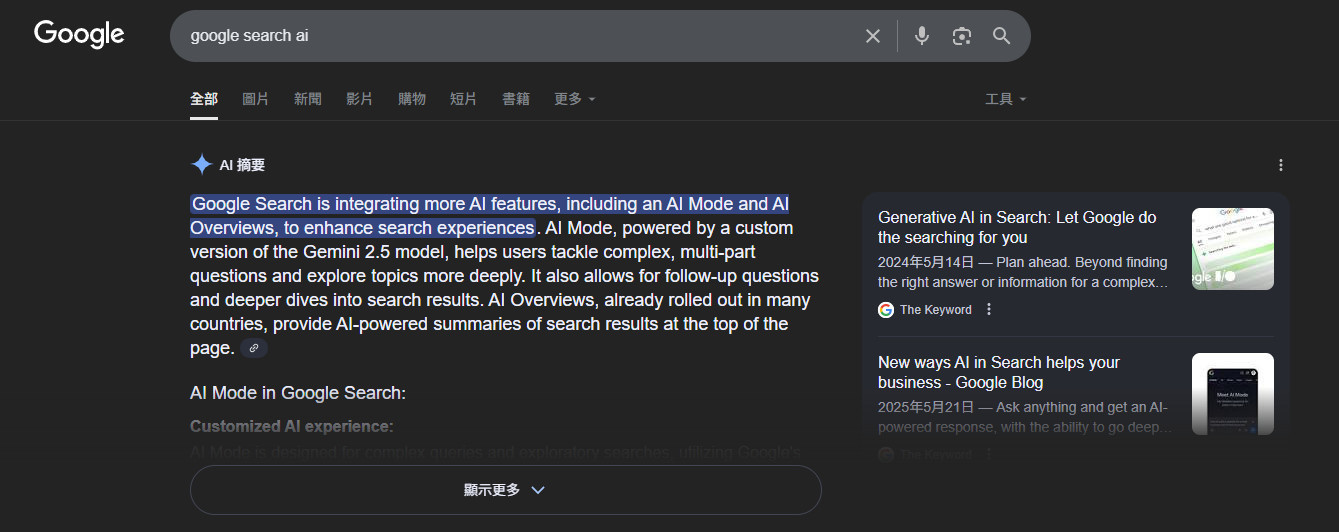Image resolution: width=1339 pixels, height=532 pixels.
Task: Clear the search box with the X icon
Action: click(x=873, y=36)
